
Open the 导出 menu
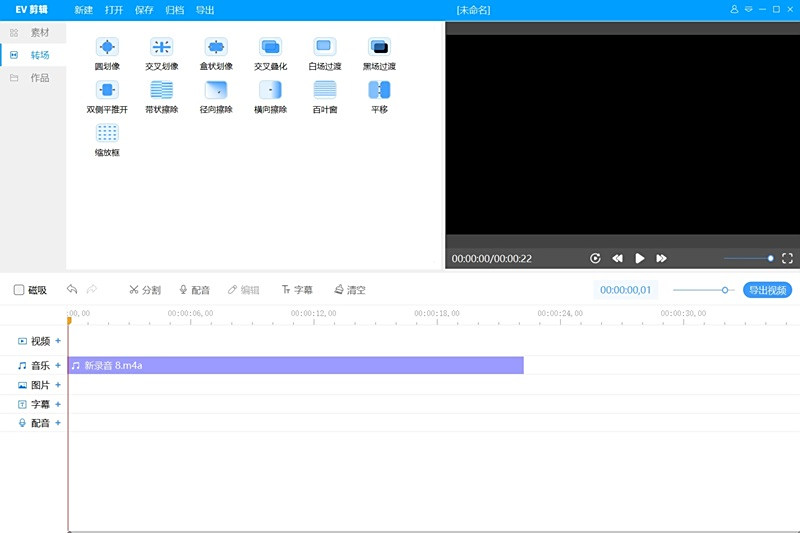[x=204, y=10]
